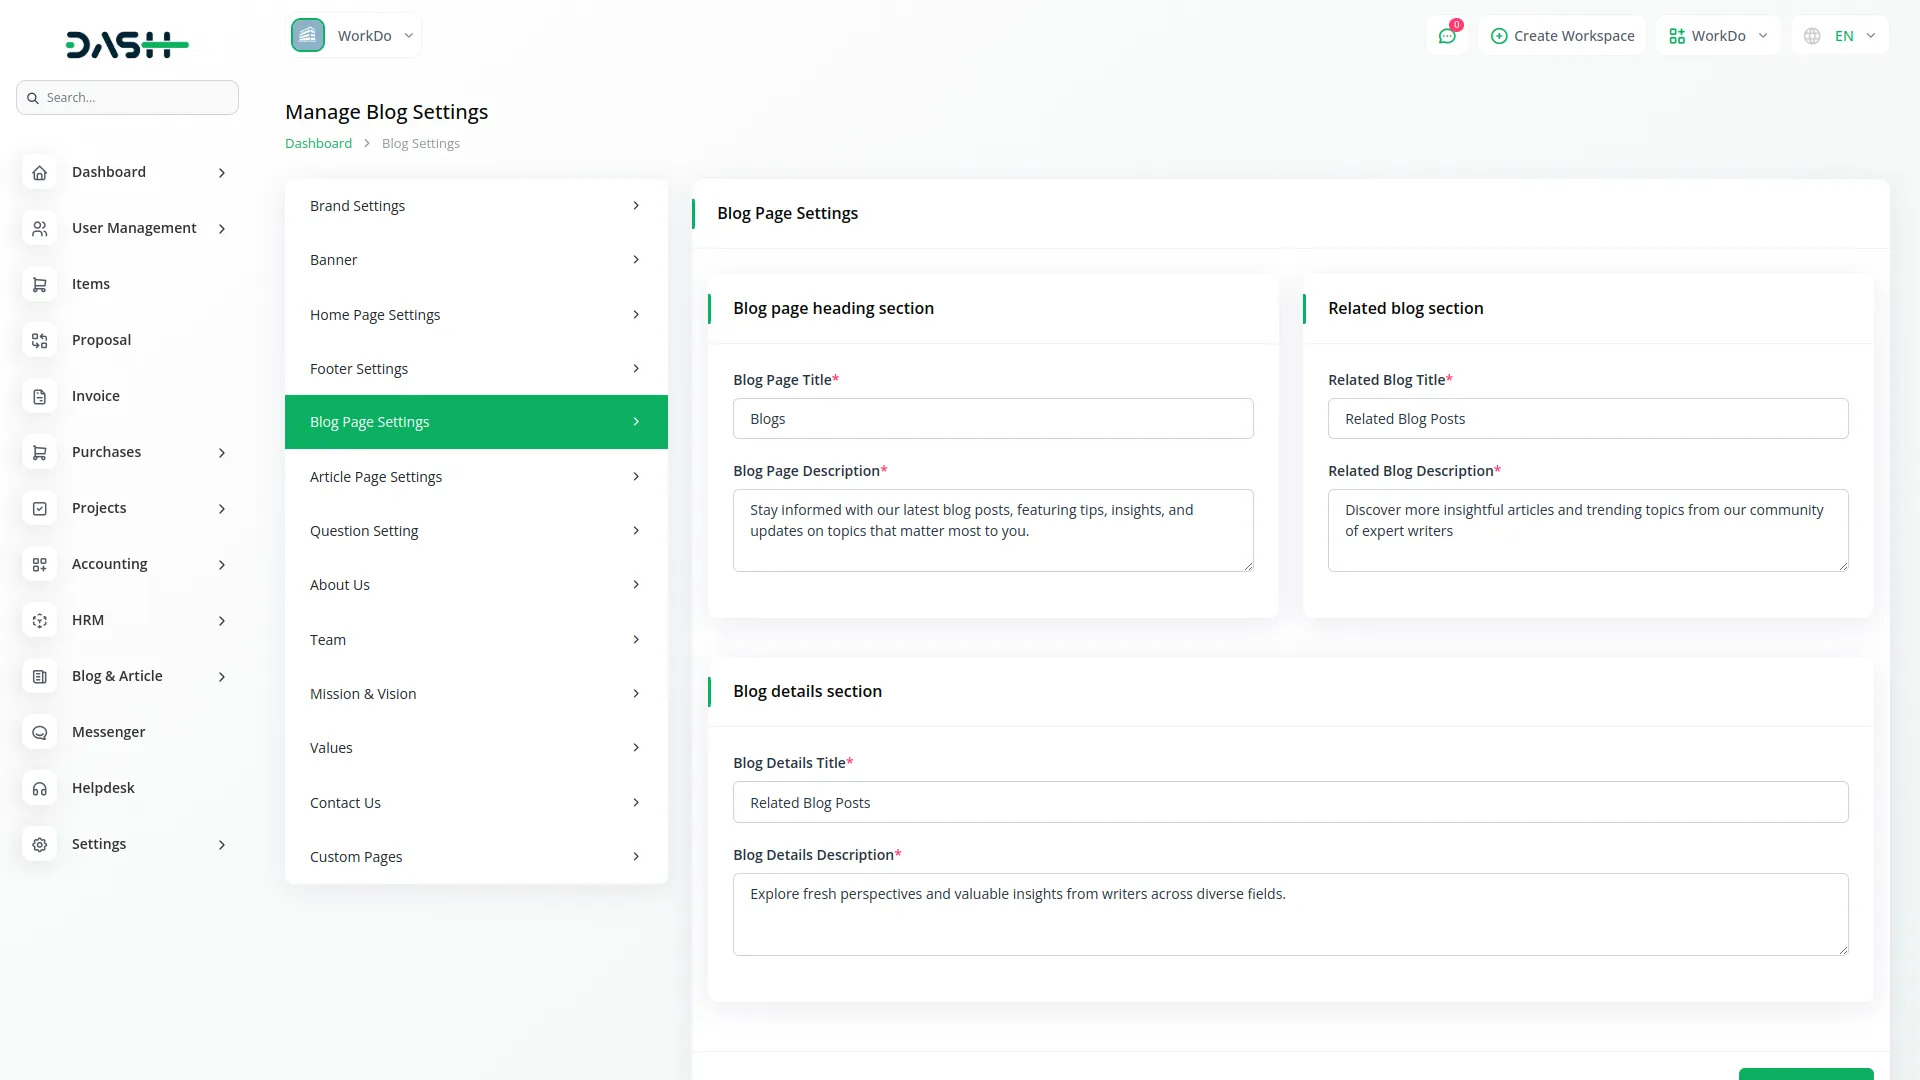The height and width of the screenshot is (1080, 1920).
Task: Click the Messenger chat icon in sidebar
Action: pyautogui.click(x=39, y=732)
